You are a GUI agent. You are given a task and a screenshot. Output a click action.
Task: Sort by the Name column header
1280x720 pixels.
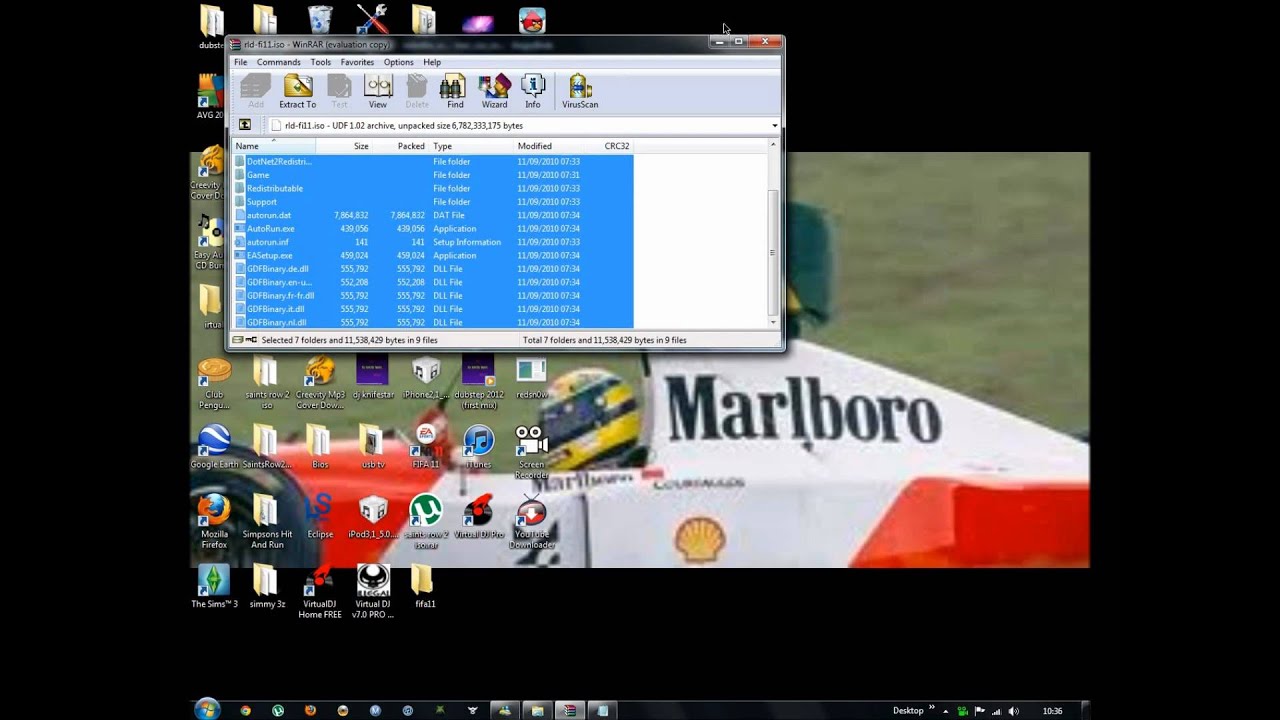[x=274, y=146]
